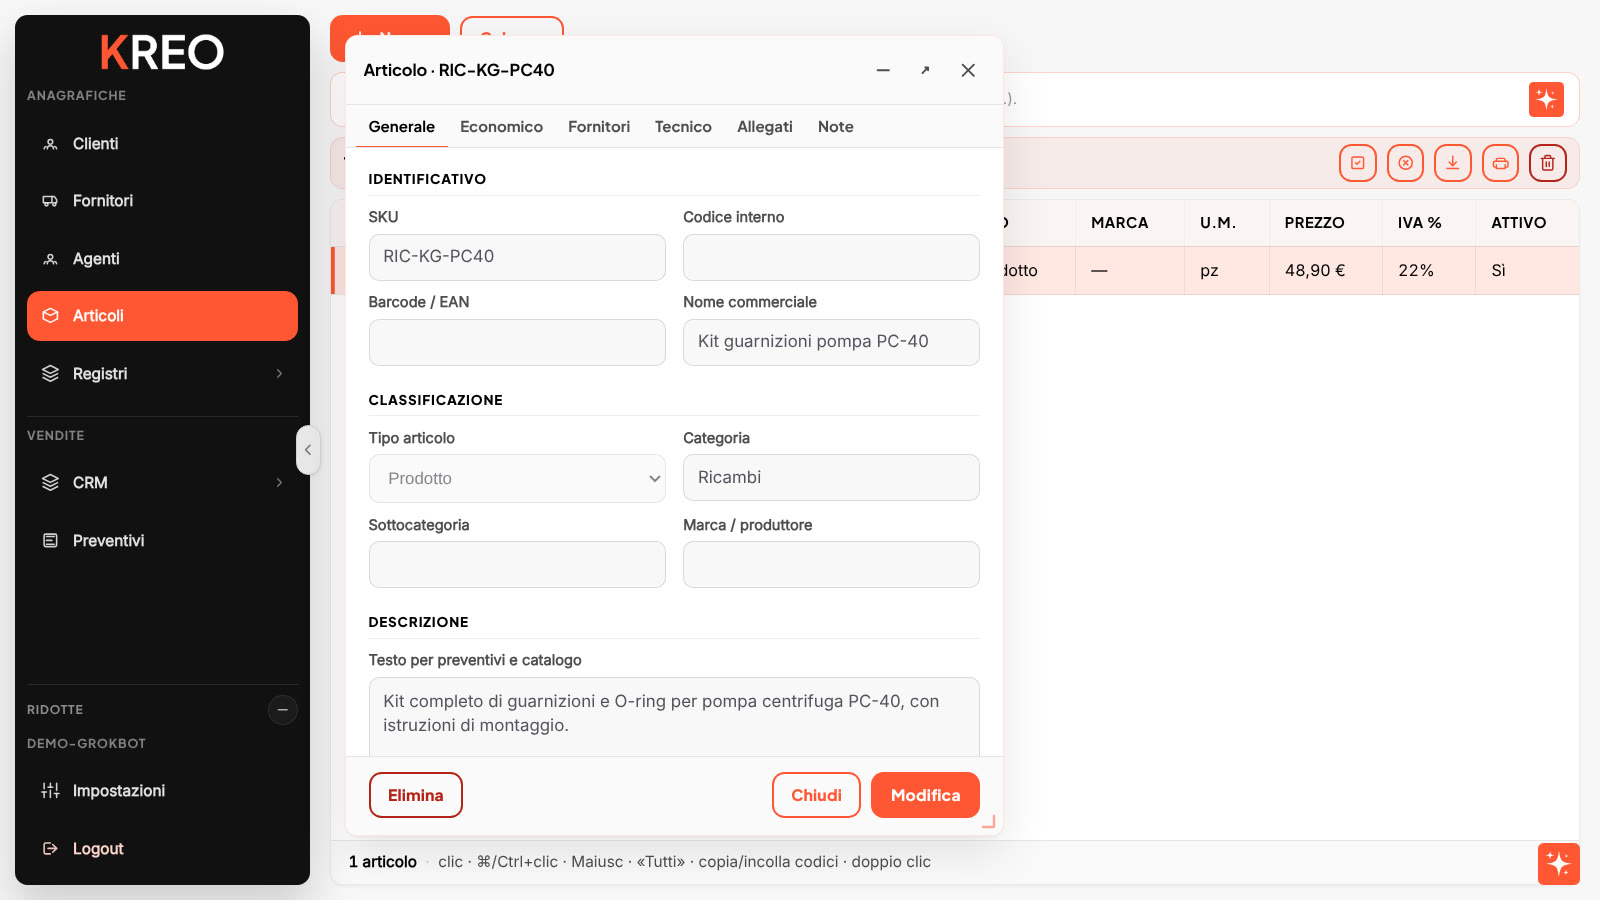The width and height of the screenshot is (1600, 900).
Task: Click the SKU input field
Action: click(517, 257)
